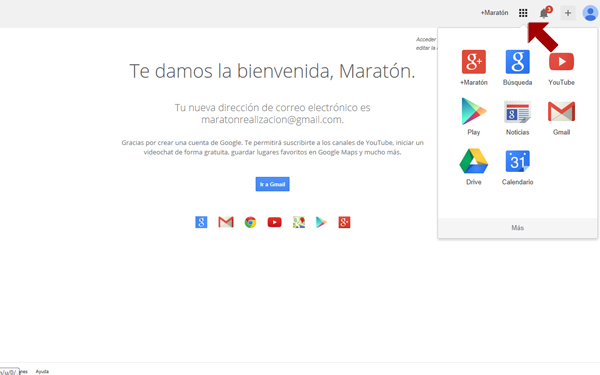Open Gmail app in launcher panel

pos(561,117)
